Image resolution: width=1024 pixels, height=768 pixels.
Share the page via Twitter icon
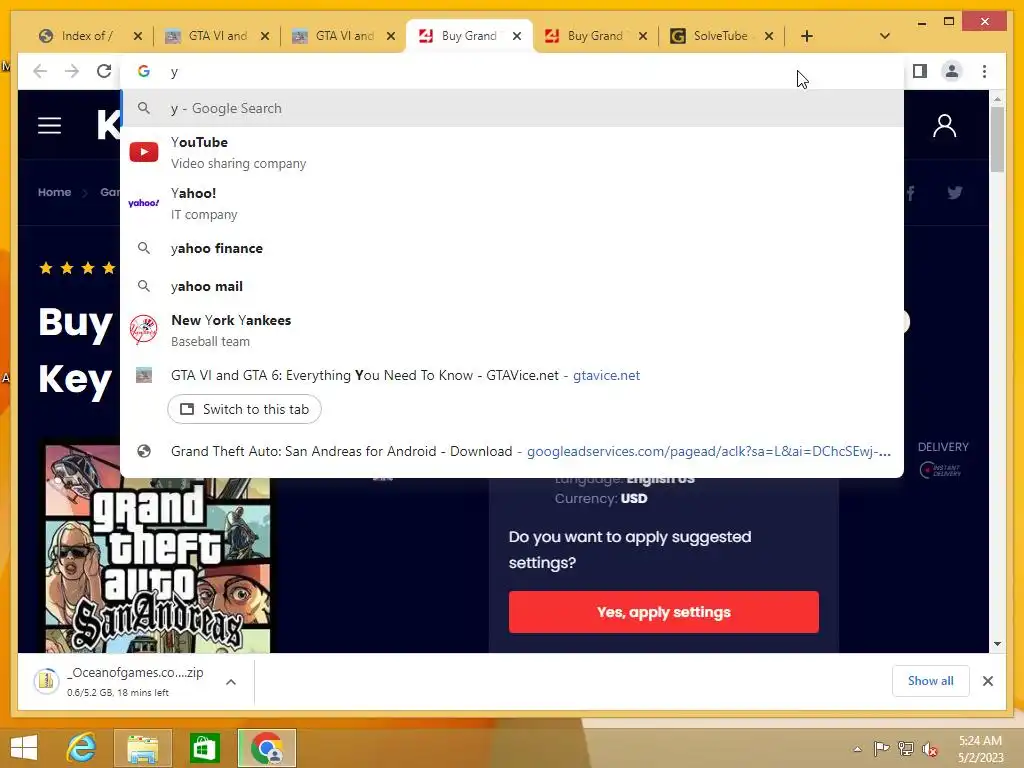click(x=955, y=193)
